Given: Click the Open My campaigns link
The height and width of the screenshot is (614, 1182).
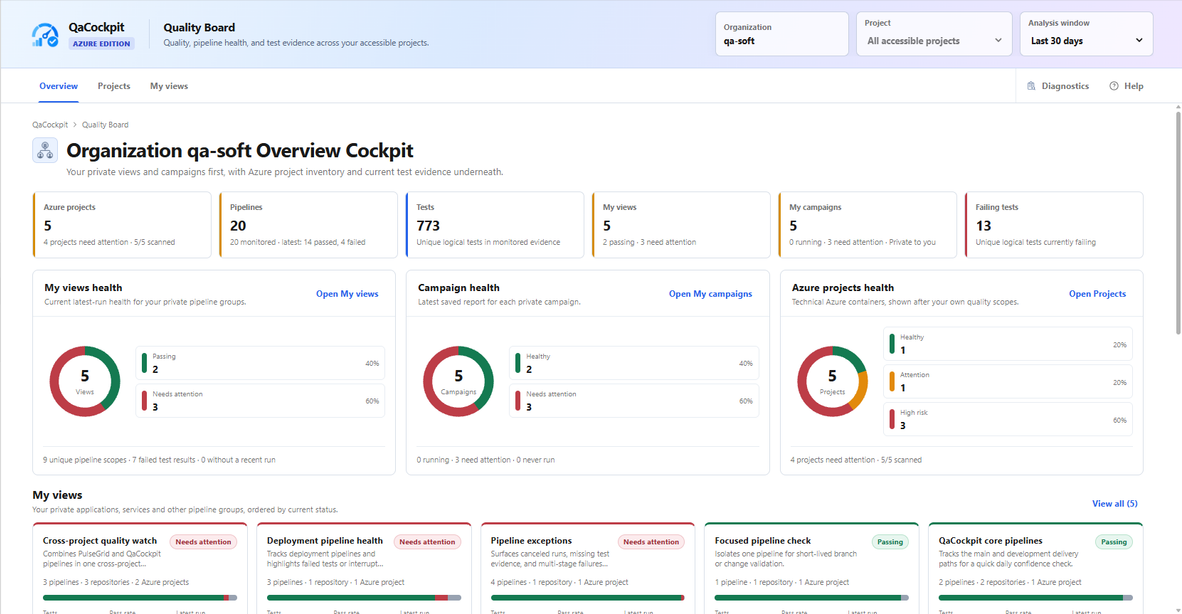Looking at the screenshot, I should pos(710,294).
